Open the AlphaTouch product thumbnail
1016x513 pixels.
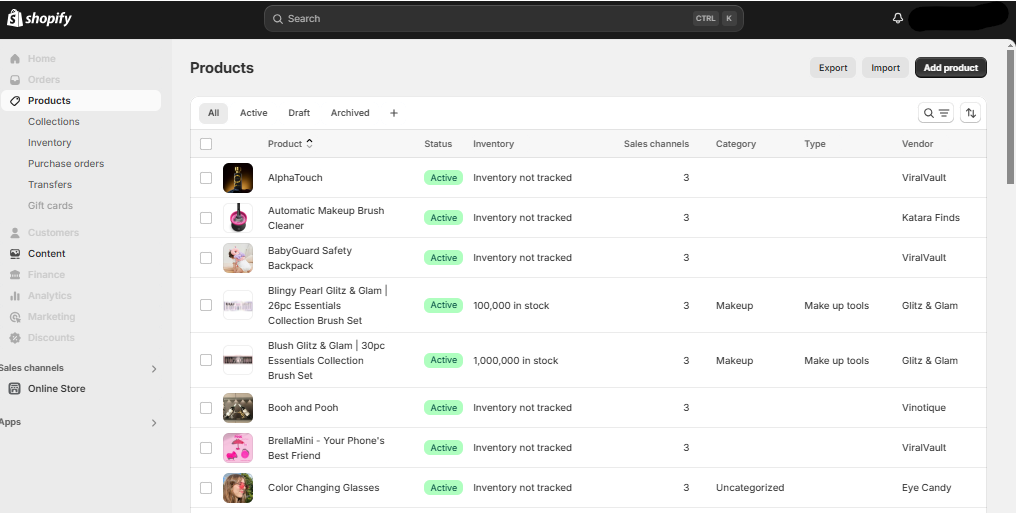[x=238, y=177]
